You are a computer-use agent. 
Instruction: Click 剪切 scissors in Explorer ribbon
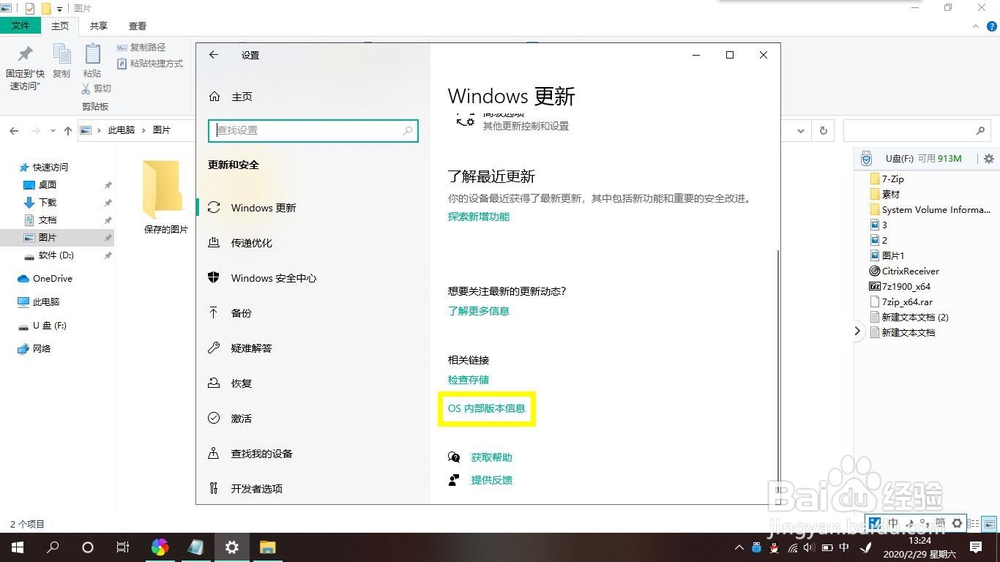(x=96, y=89)
